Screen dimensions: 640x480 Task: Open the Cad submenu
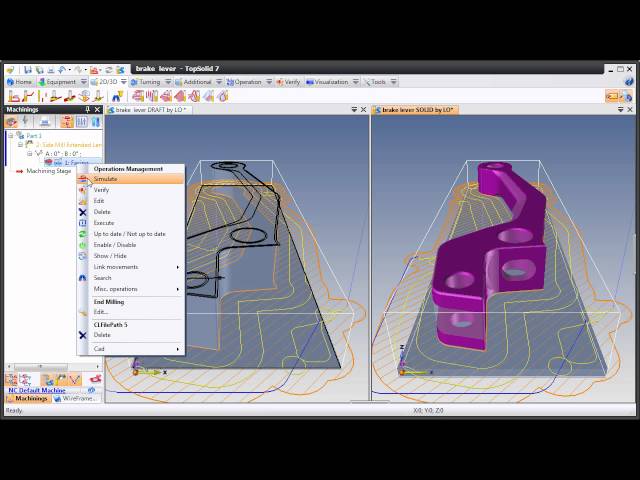click(100, 349)
